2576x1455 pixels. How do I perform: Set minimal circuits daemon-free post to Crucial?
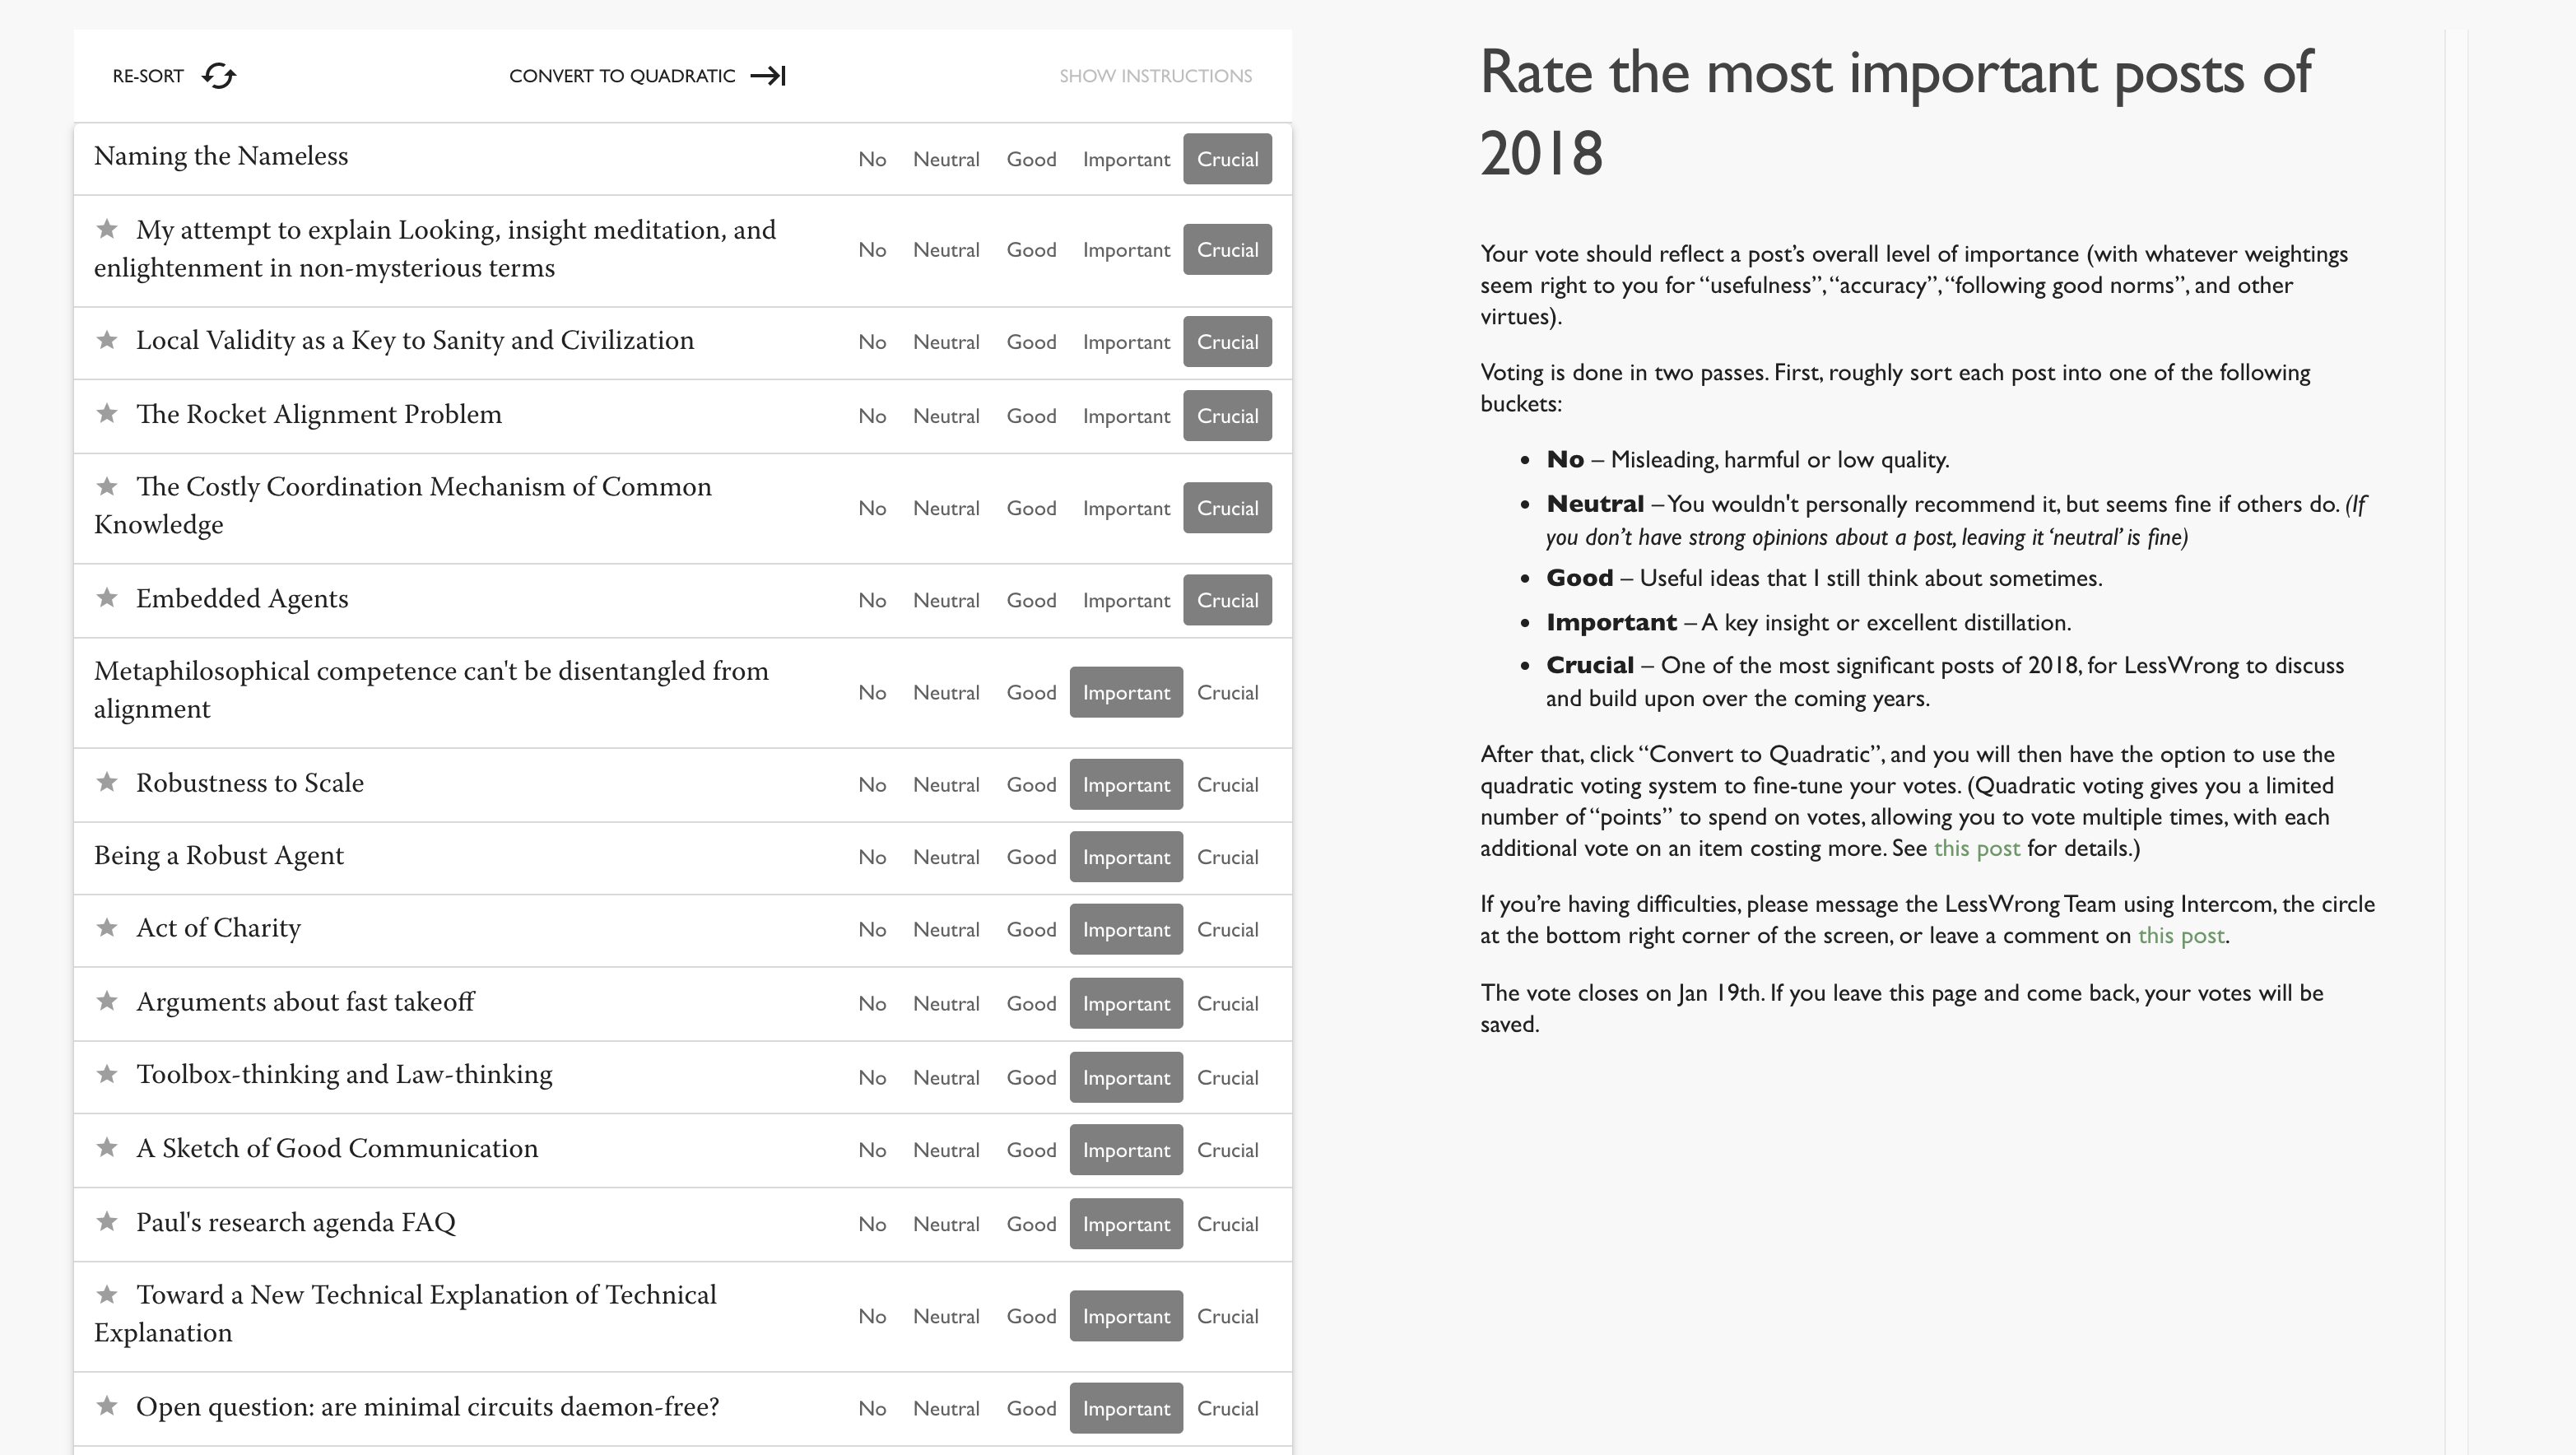(x=1227, y=1408)
